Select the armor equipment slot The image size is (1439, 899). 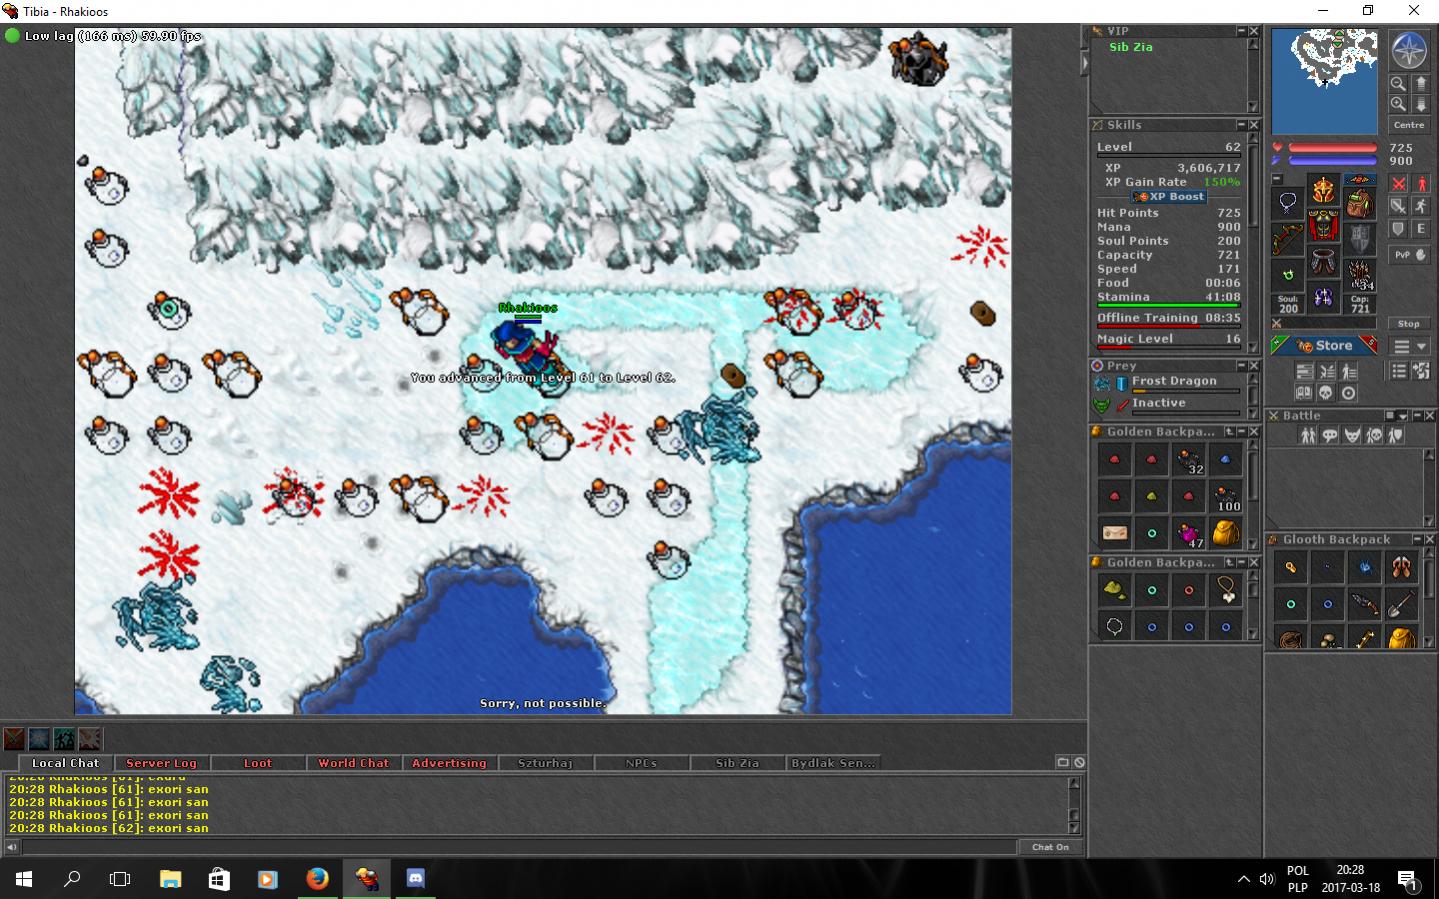pyautogui.click(x=1324, y=226)
